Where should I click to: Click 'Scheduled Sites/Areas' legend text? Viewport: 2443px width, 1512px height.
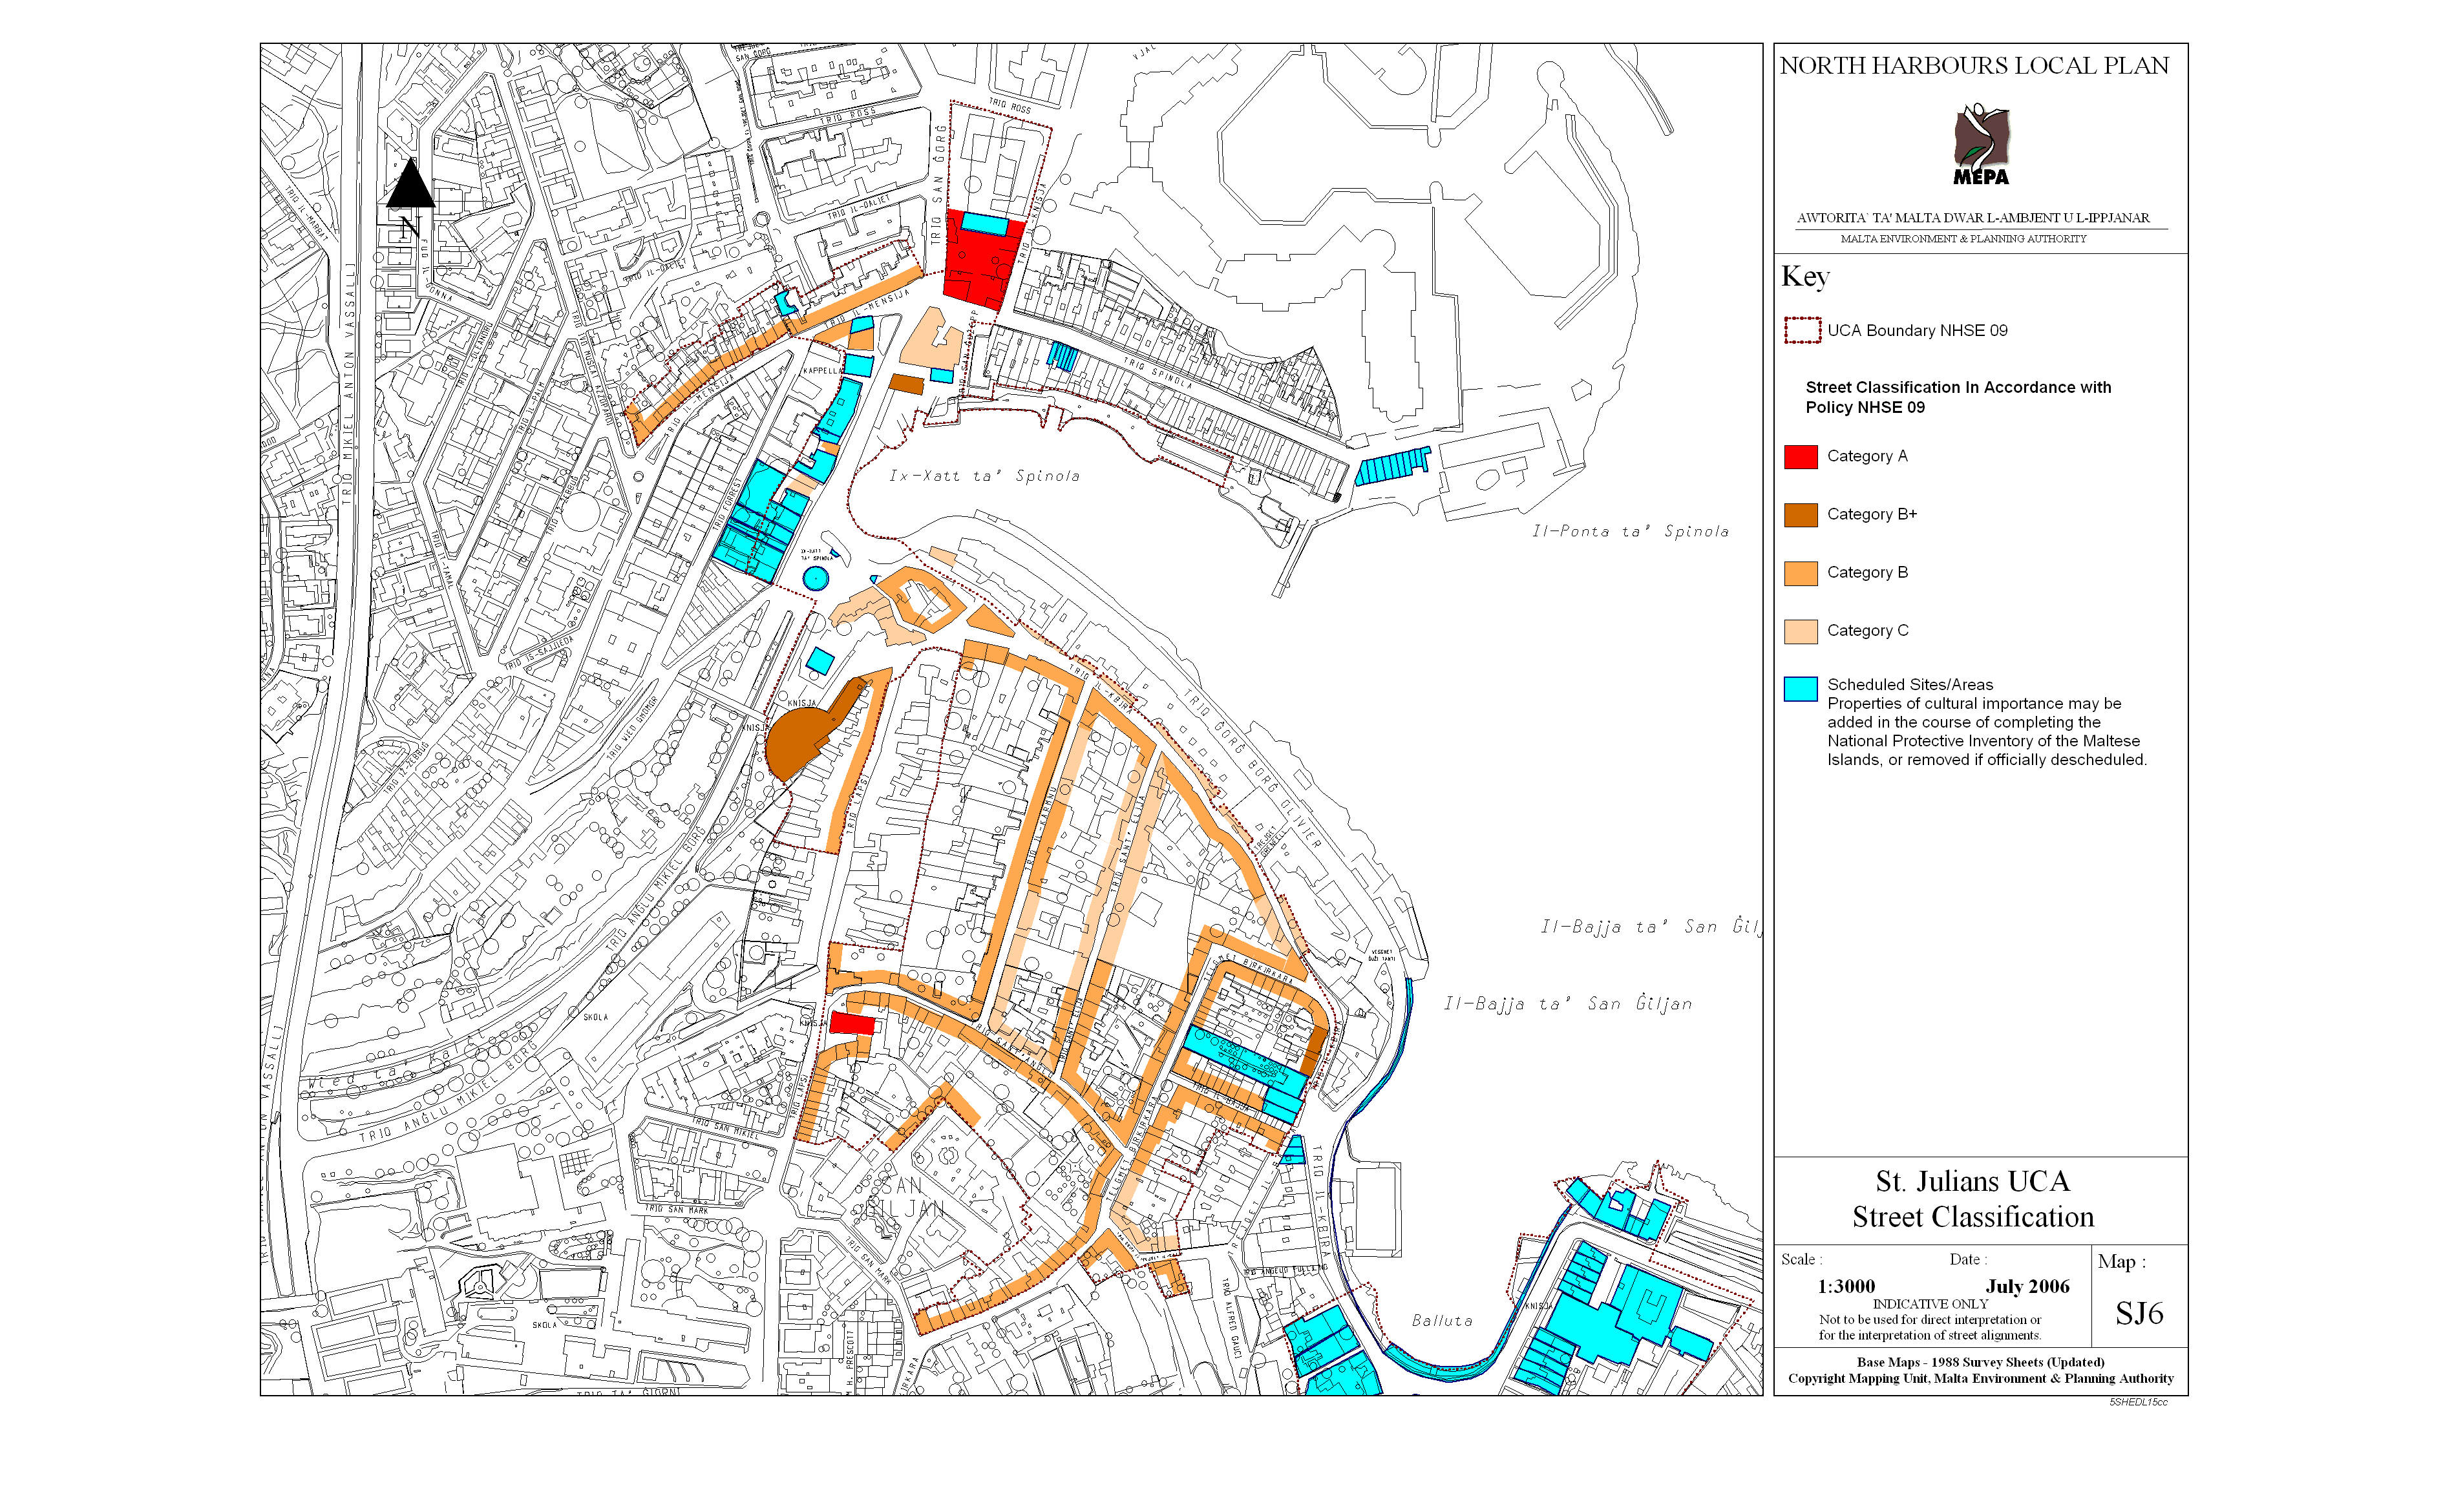[1910, 684]
